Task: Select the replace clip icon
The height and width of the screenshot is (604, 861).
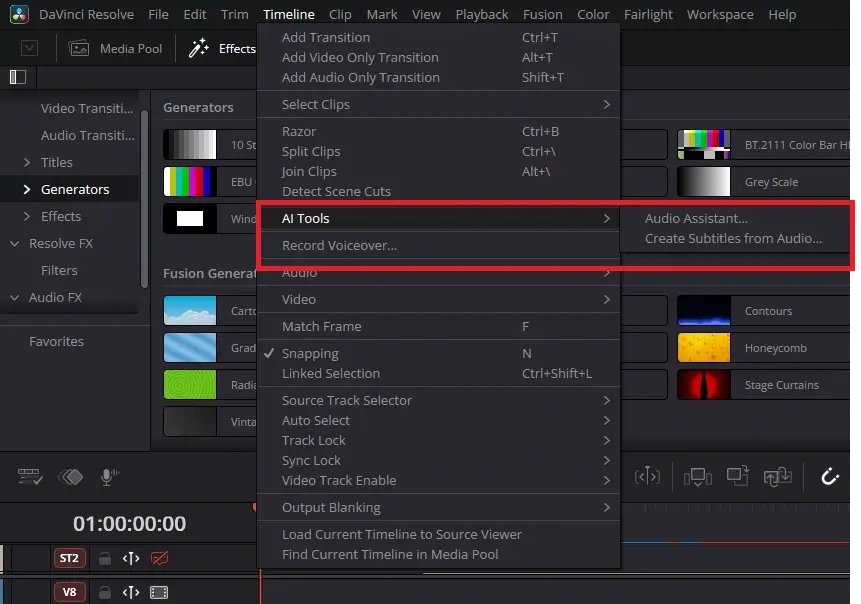Action: click(x=777, y=477)
